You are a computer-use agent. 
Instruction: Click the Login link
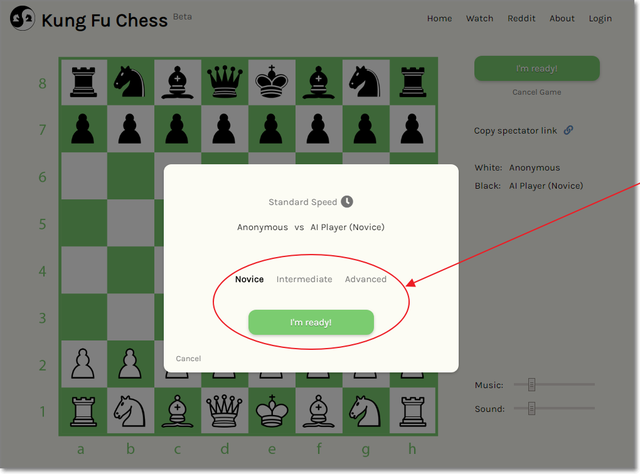point(600,18)
